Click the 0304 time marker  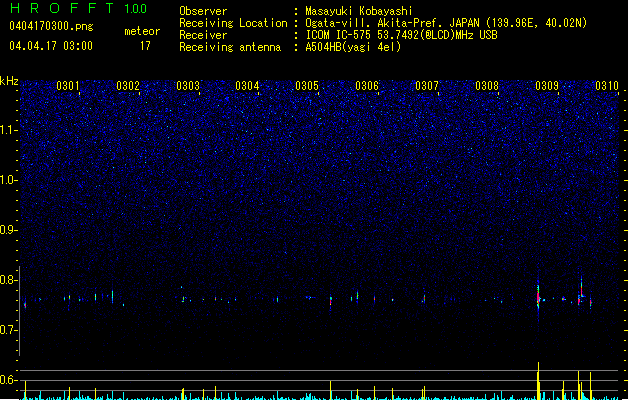tap(247, 86)
